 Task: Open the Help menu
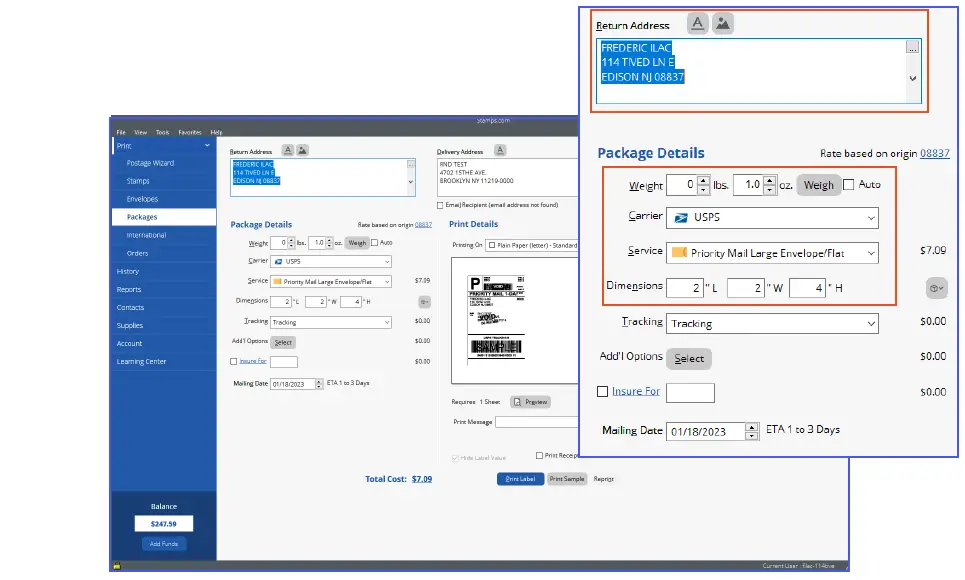(x=216, y=132)
